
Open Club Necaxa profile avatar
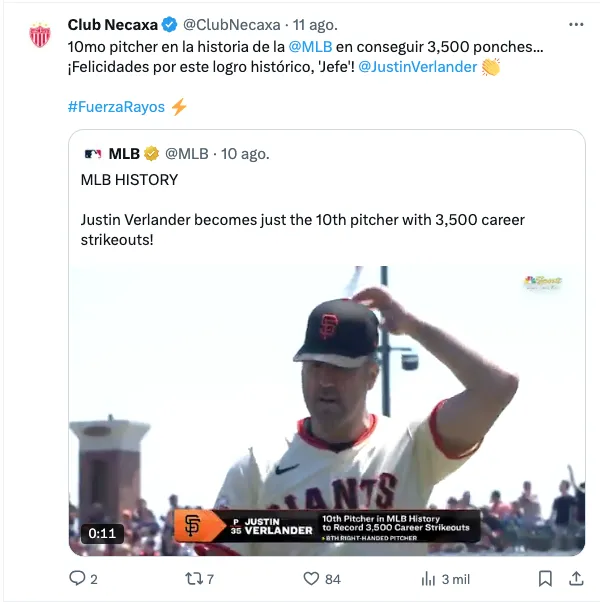[x=40, y=35]
